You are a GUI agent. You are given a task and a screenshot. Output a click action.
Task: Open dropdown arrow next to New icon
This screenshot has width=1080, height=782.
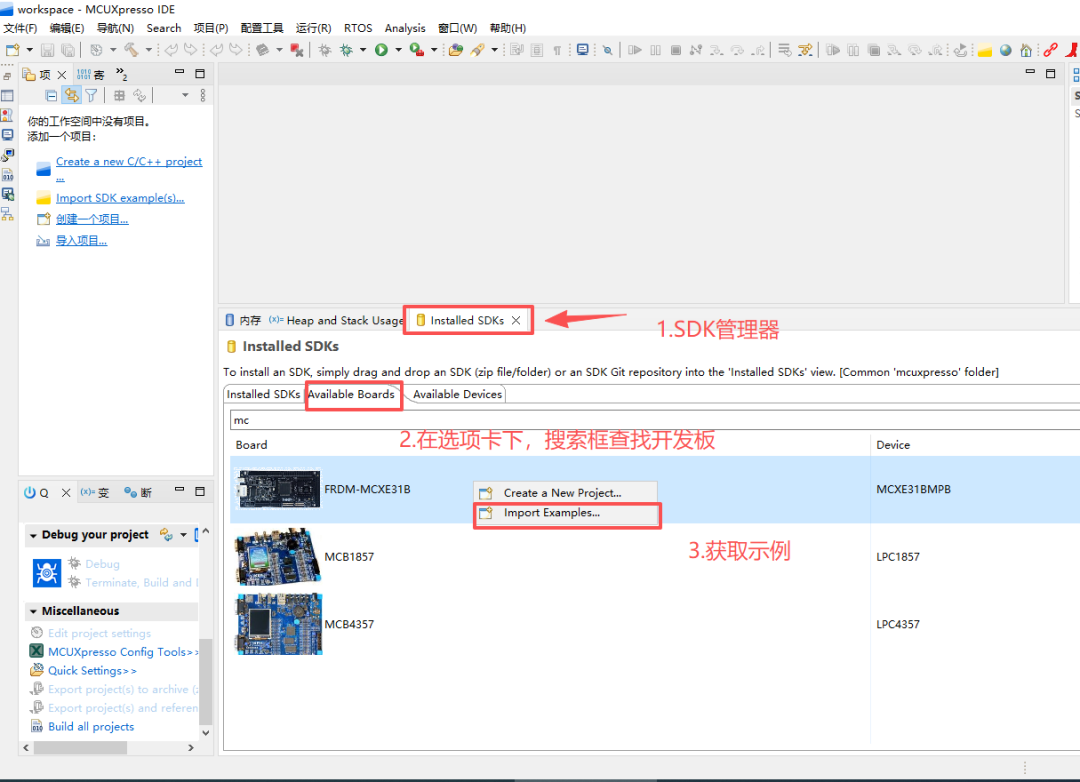tap(30, 50)
